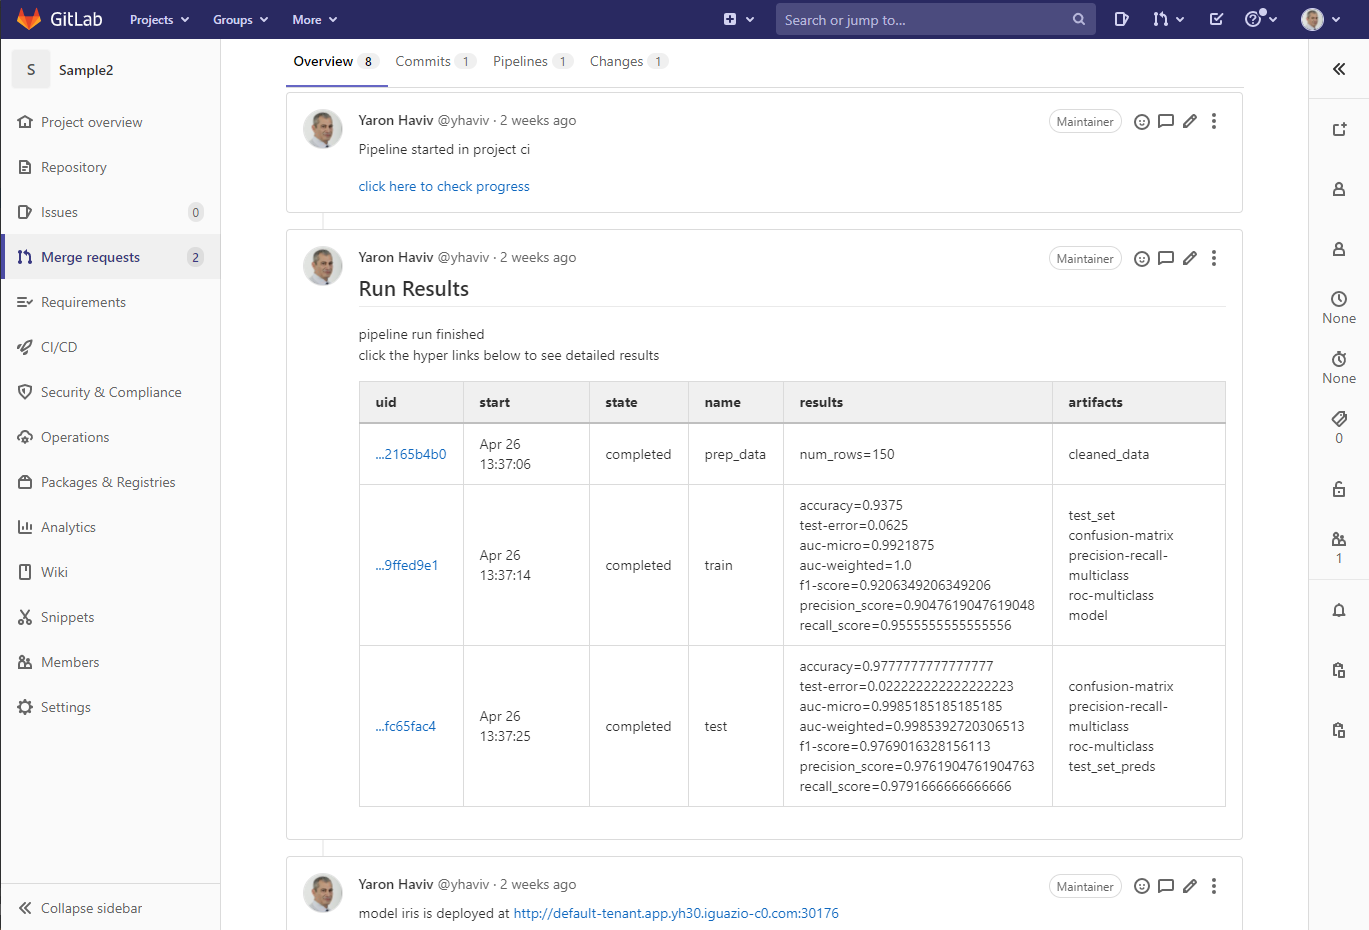Reply to Run Results comment

(1165, 258)
